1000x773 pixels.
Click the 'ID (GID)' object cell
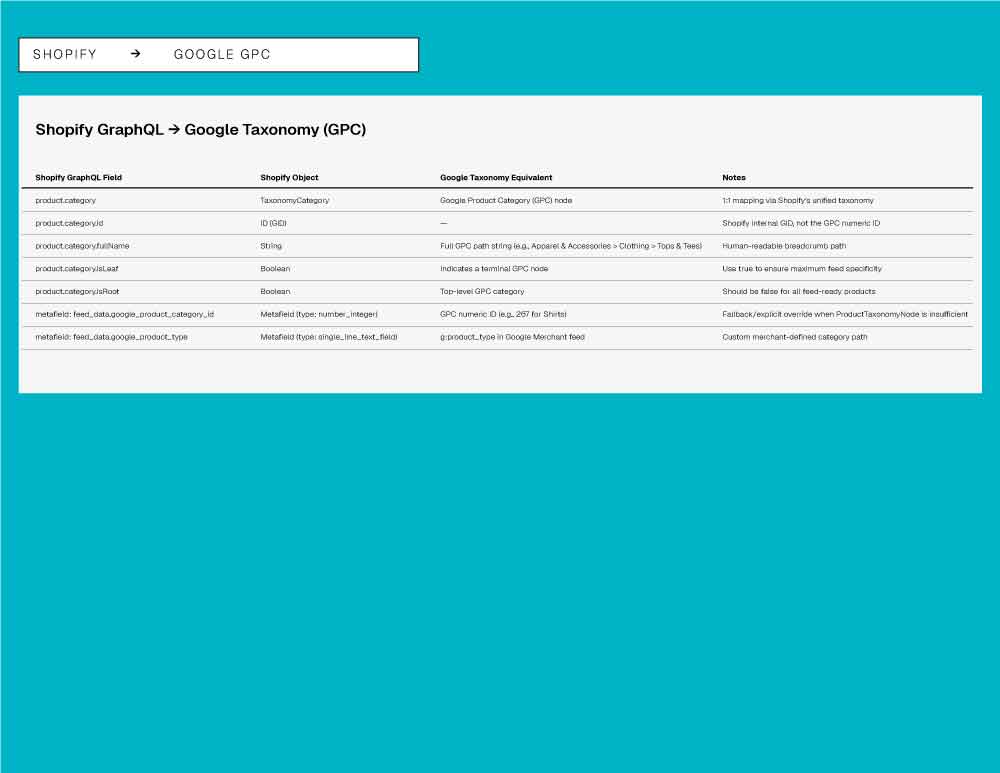(x=273, y=223)
